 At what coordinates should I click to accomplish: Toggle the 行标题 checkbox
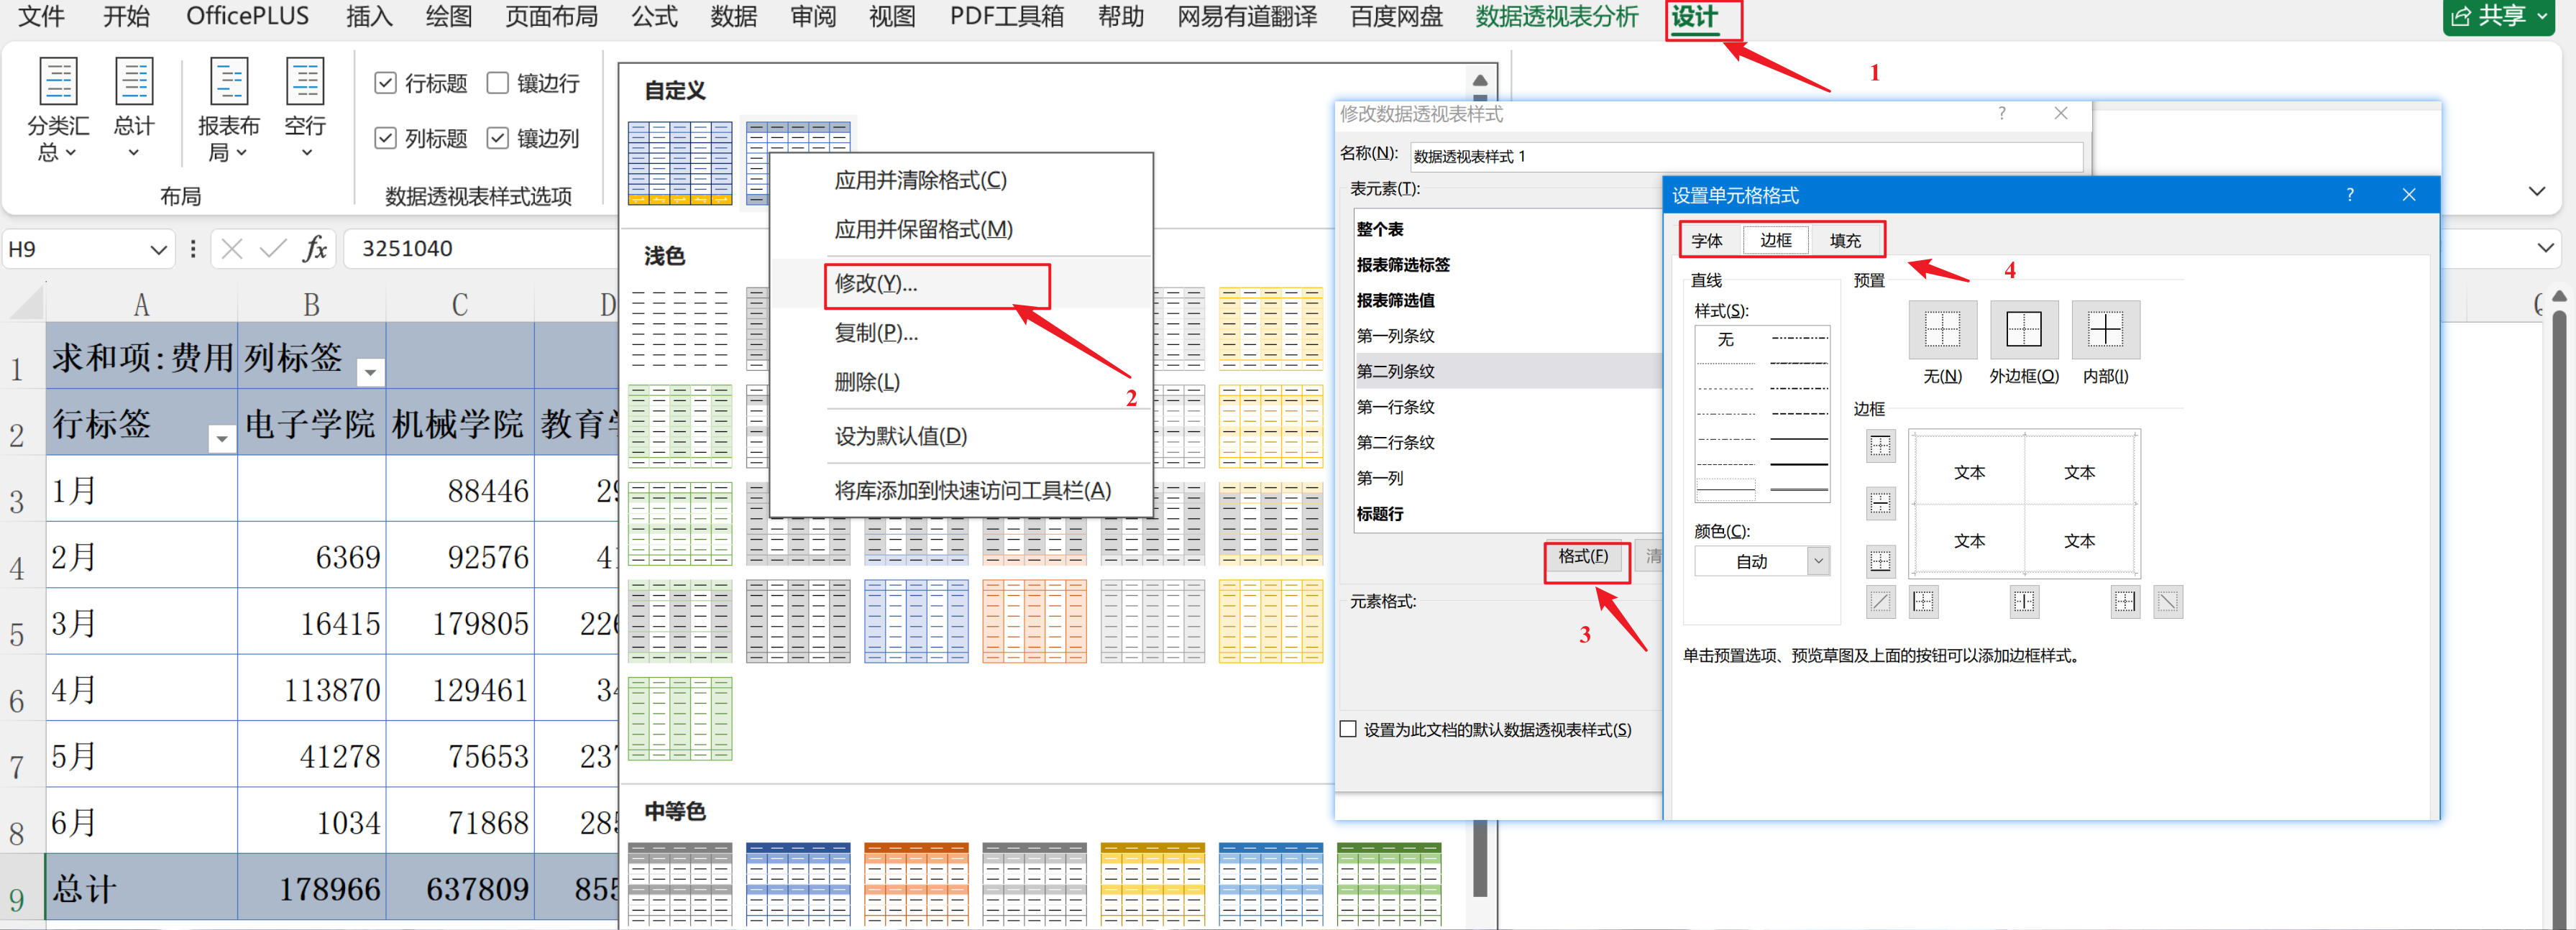coord(386,83)
